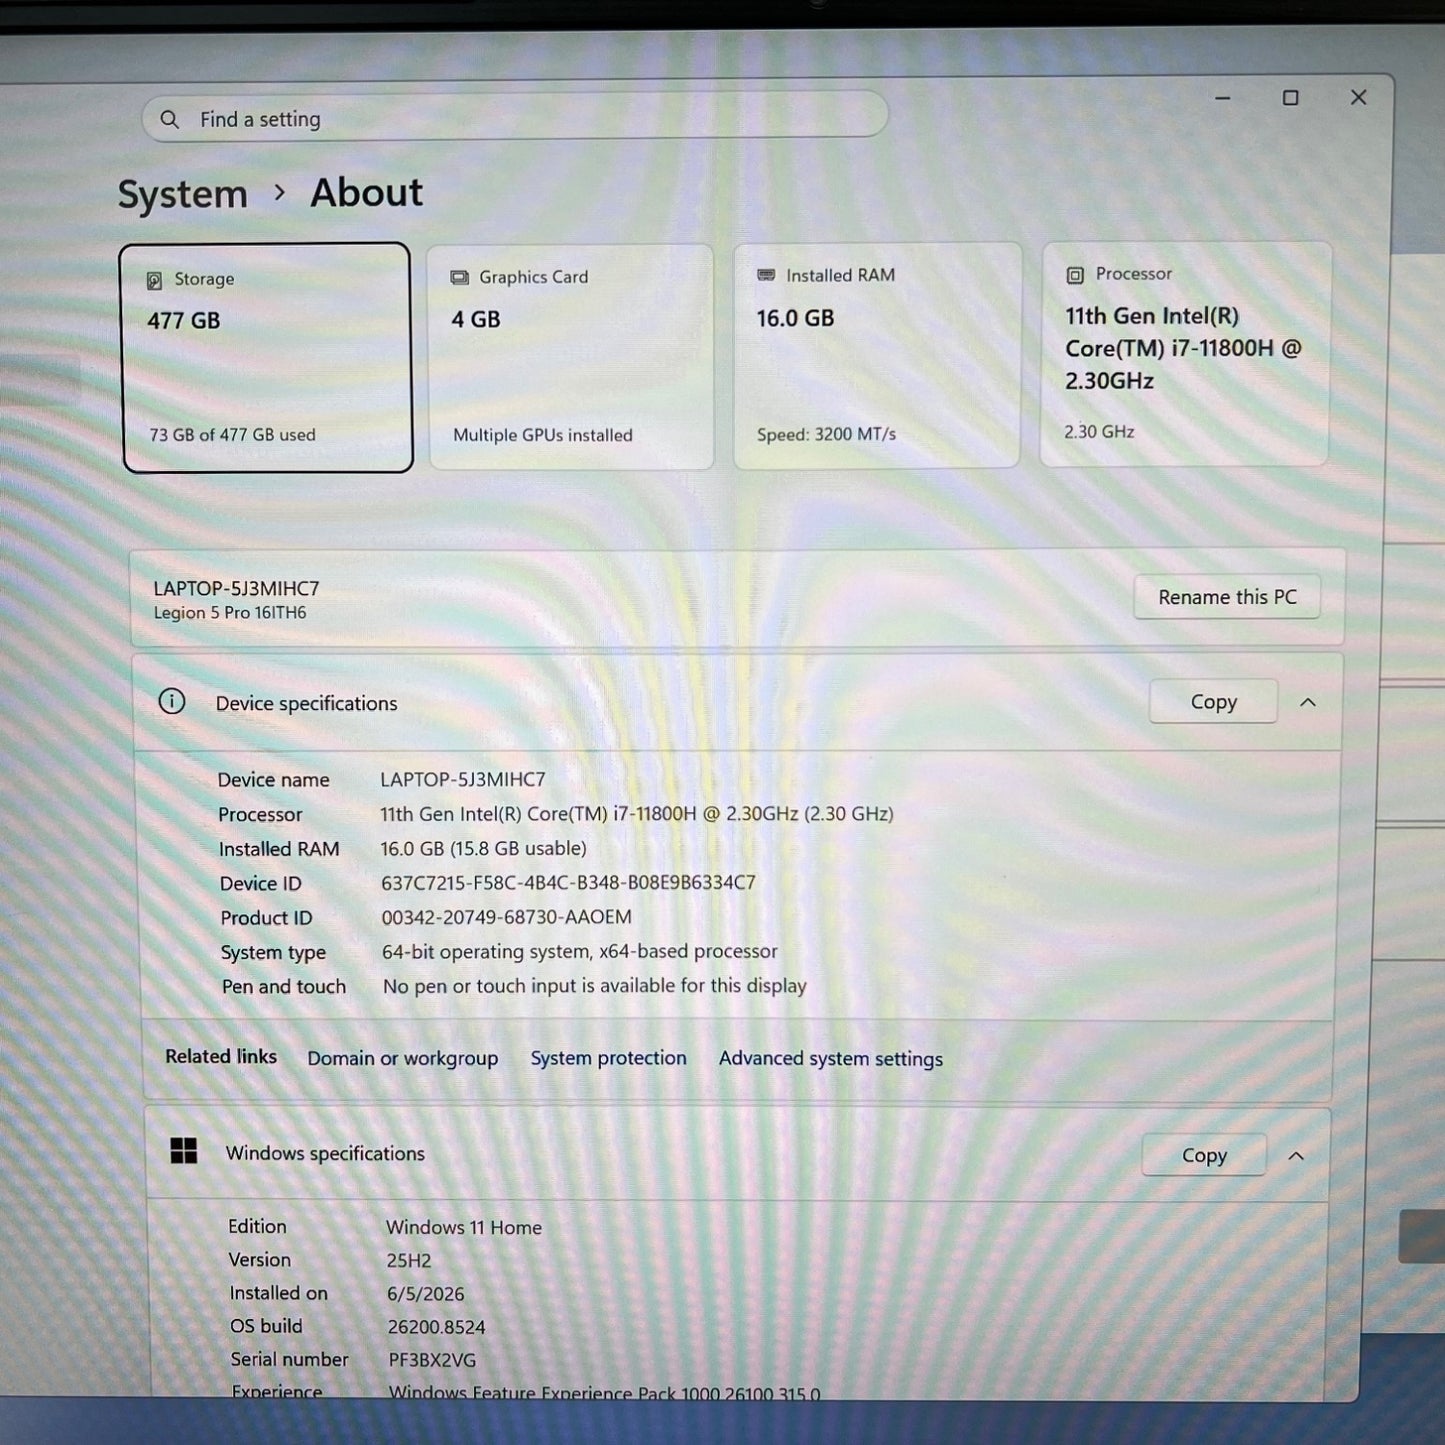Viewport: 1445px width, 1445px height.
Task: Click the LAPTOP-5J3MIHC7 PC name heading
Action: tap(236, 588)
